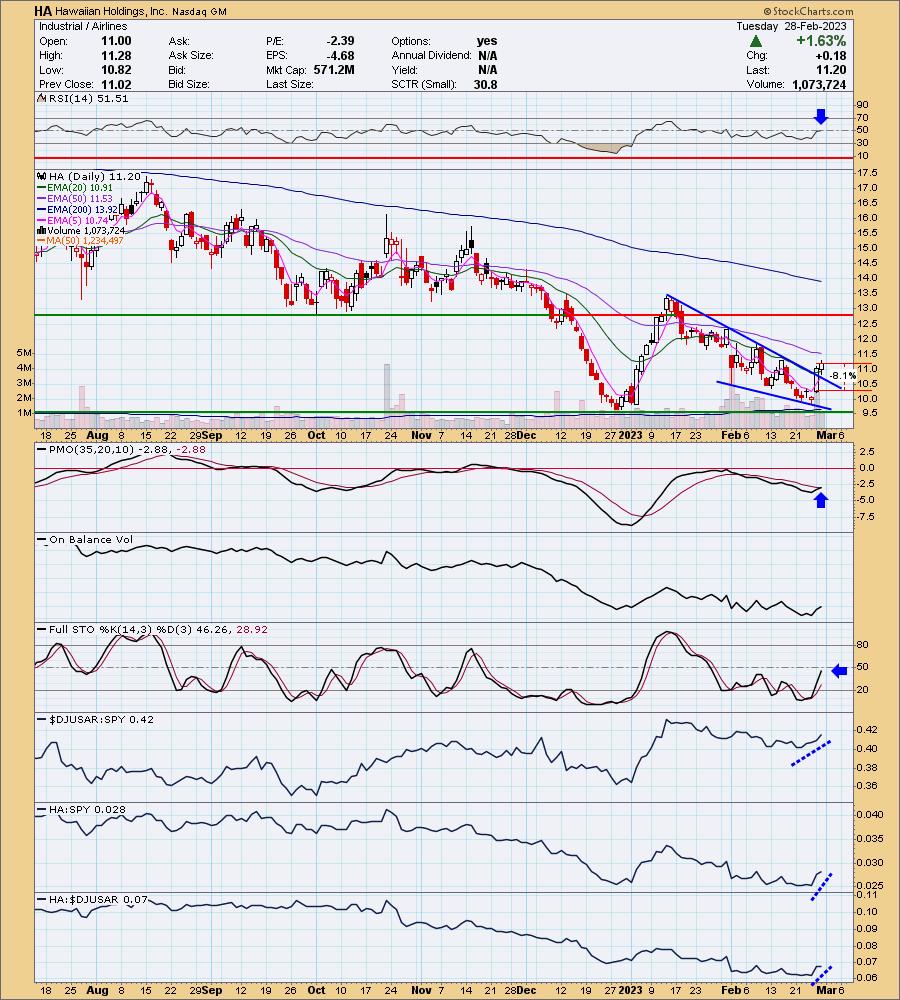Click the 17.5 price axis label

click(x=868, y=173)
